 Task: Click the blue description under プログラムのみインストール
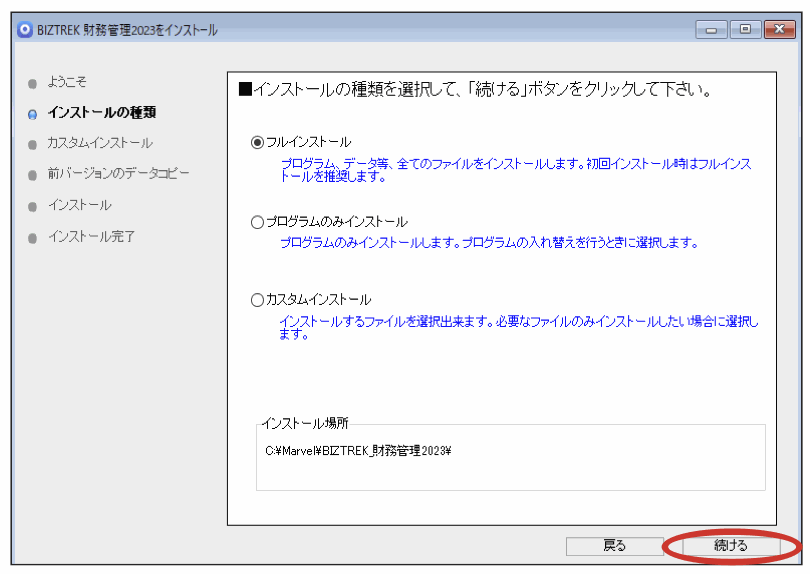tap(488, 243)
